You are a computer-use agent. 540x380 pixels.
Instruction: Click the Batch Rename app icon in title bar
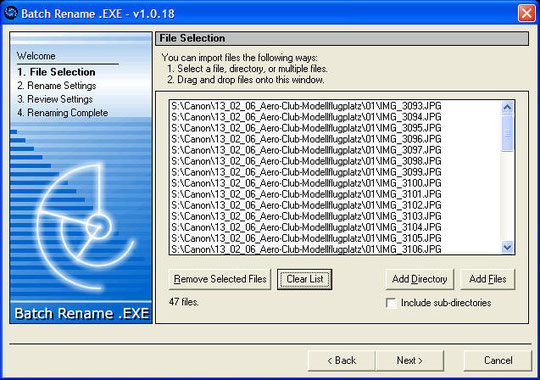tap(11, 13)
